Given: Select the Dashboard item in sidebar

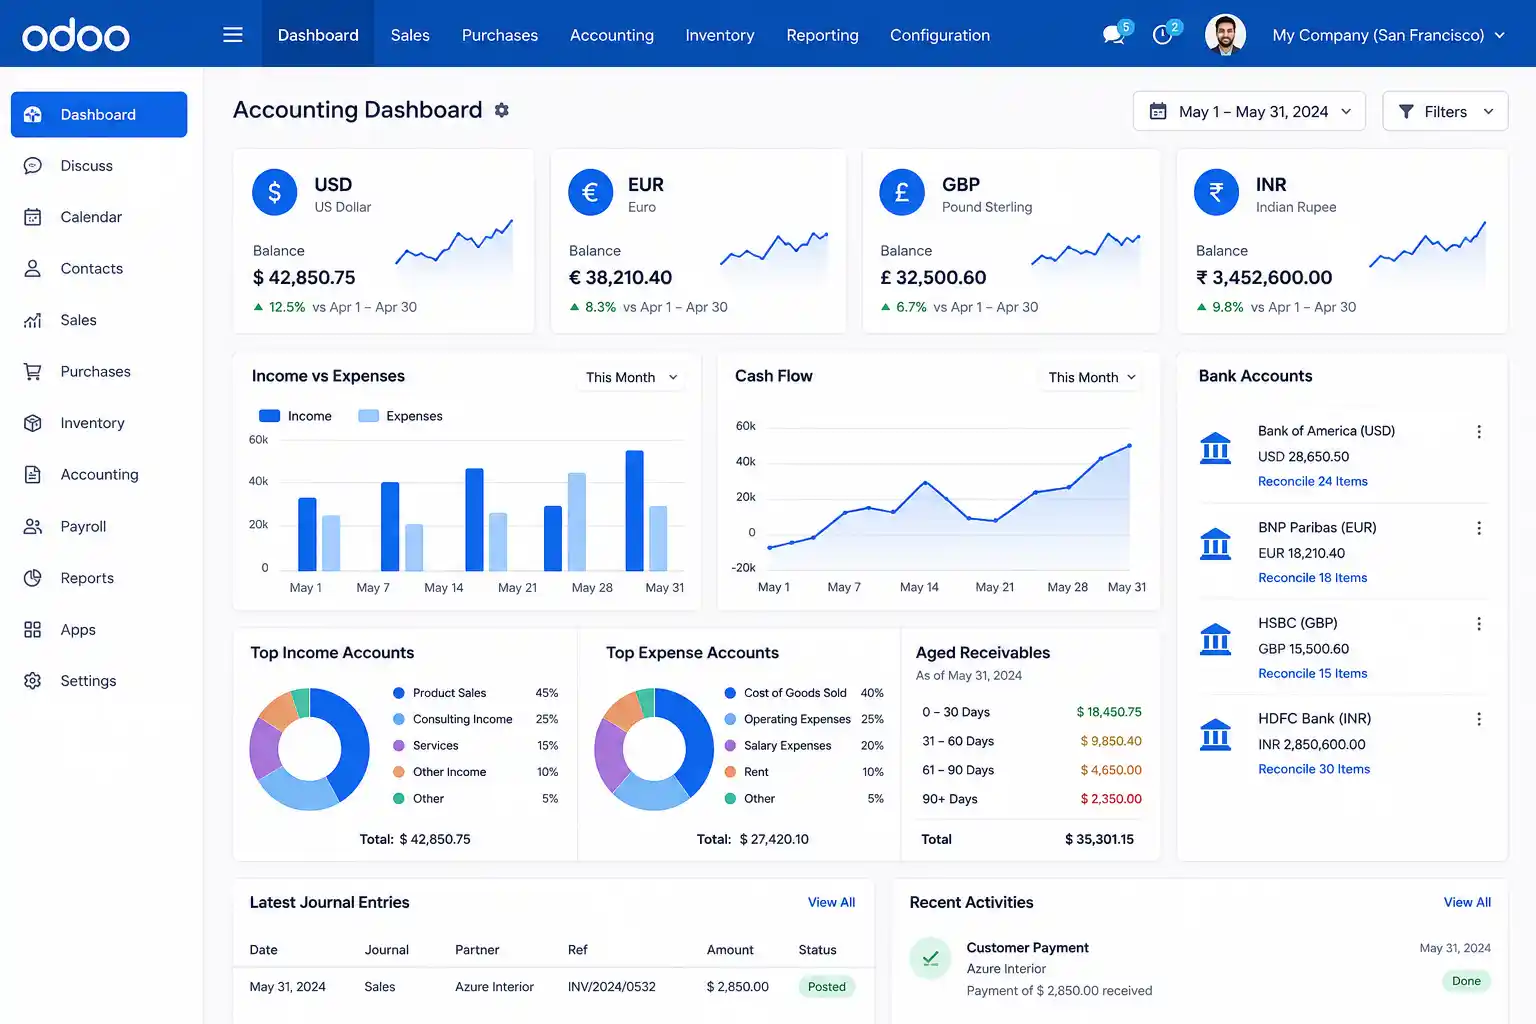Looking at the screenshot, I should click(x=99, y=115).
